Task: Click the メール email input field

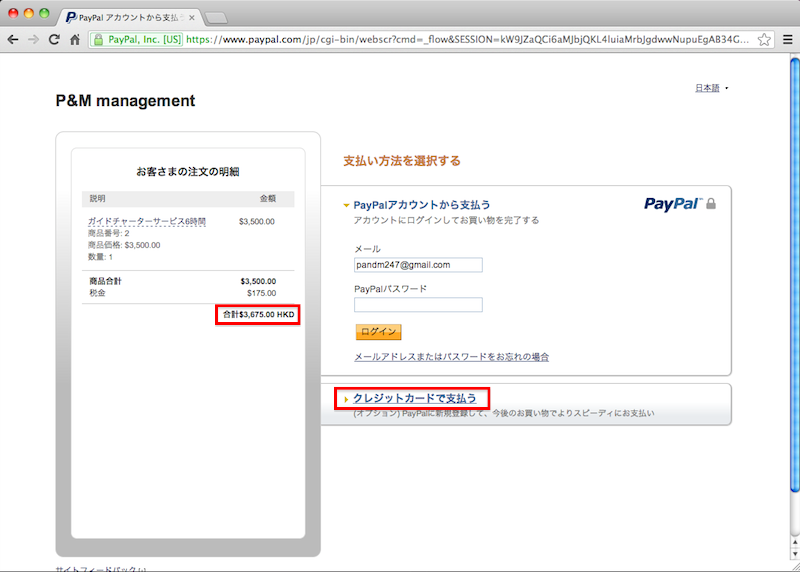Action: (x=418, y=265)
